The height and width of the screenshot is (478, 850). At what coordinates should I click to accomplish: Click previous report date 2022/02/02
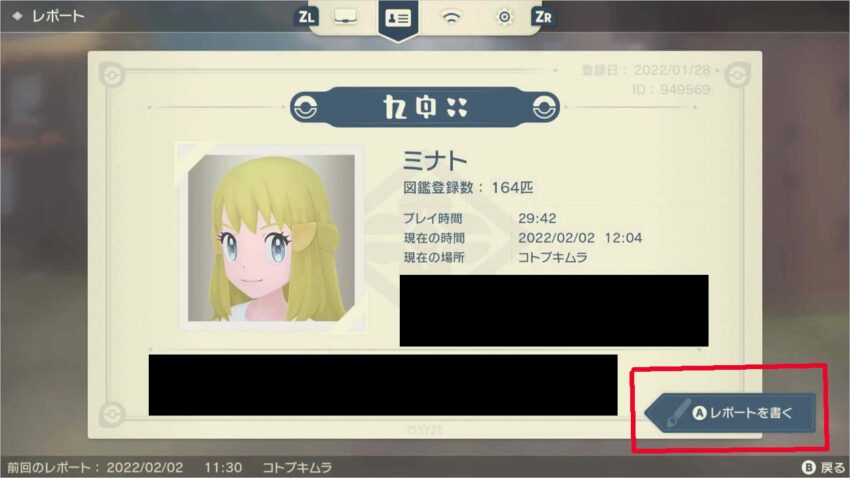coord(145,467)
